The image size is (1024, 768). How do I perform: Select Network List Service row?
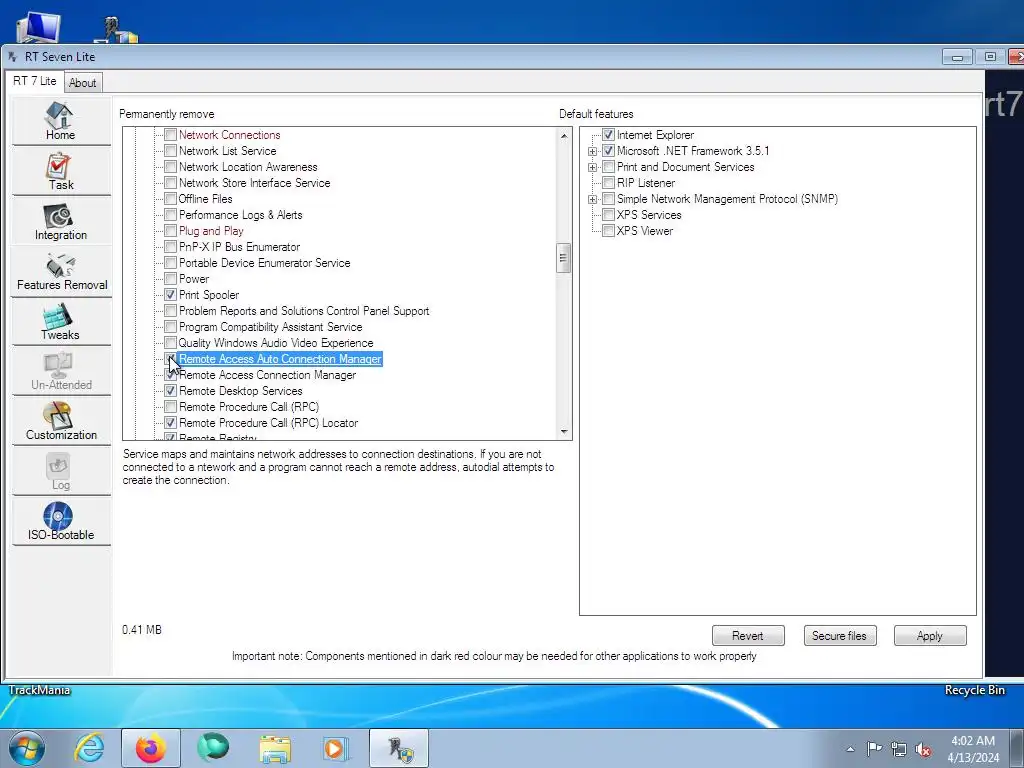227,151
